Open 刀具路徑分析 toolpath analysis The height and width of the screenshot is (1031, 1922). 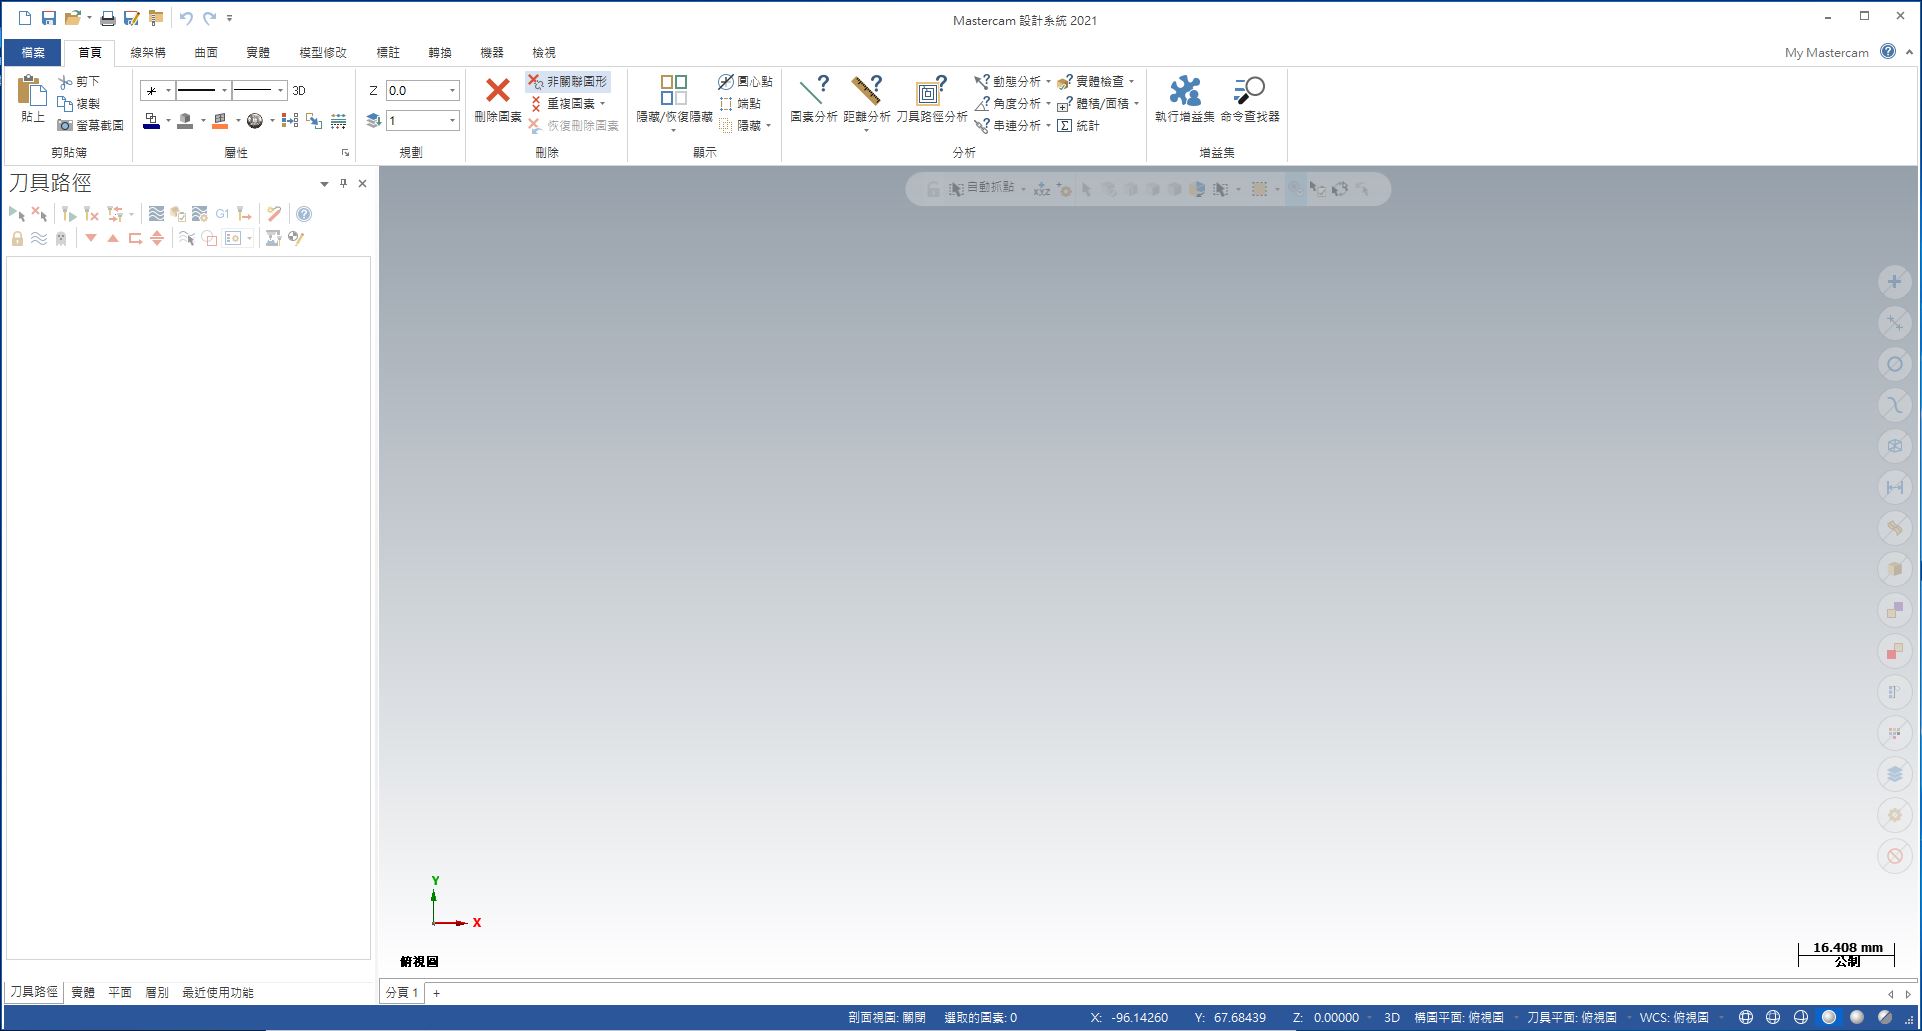pyautogui.click(x=931, y=99)
